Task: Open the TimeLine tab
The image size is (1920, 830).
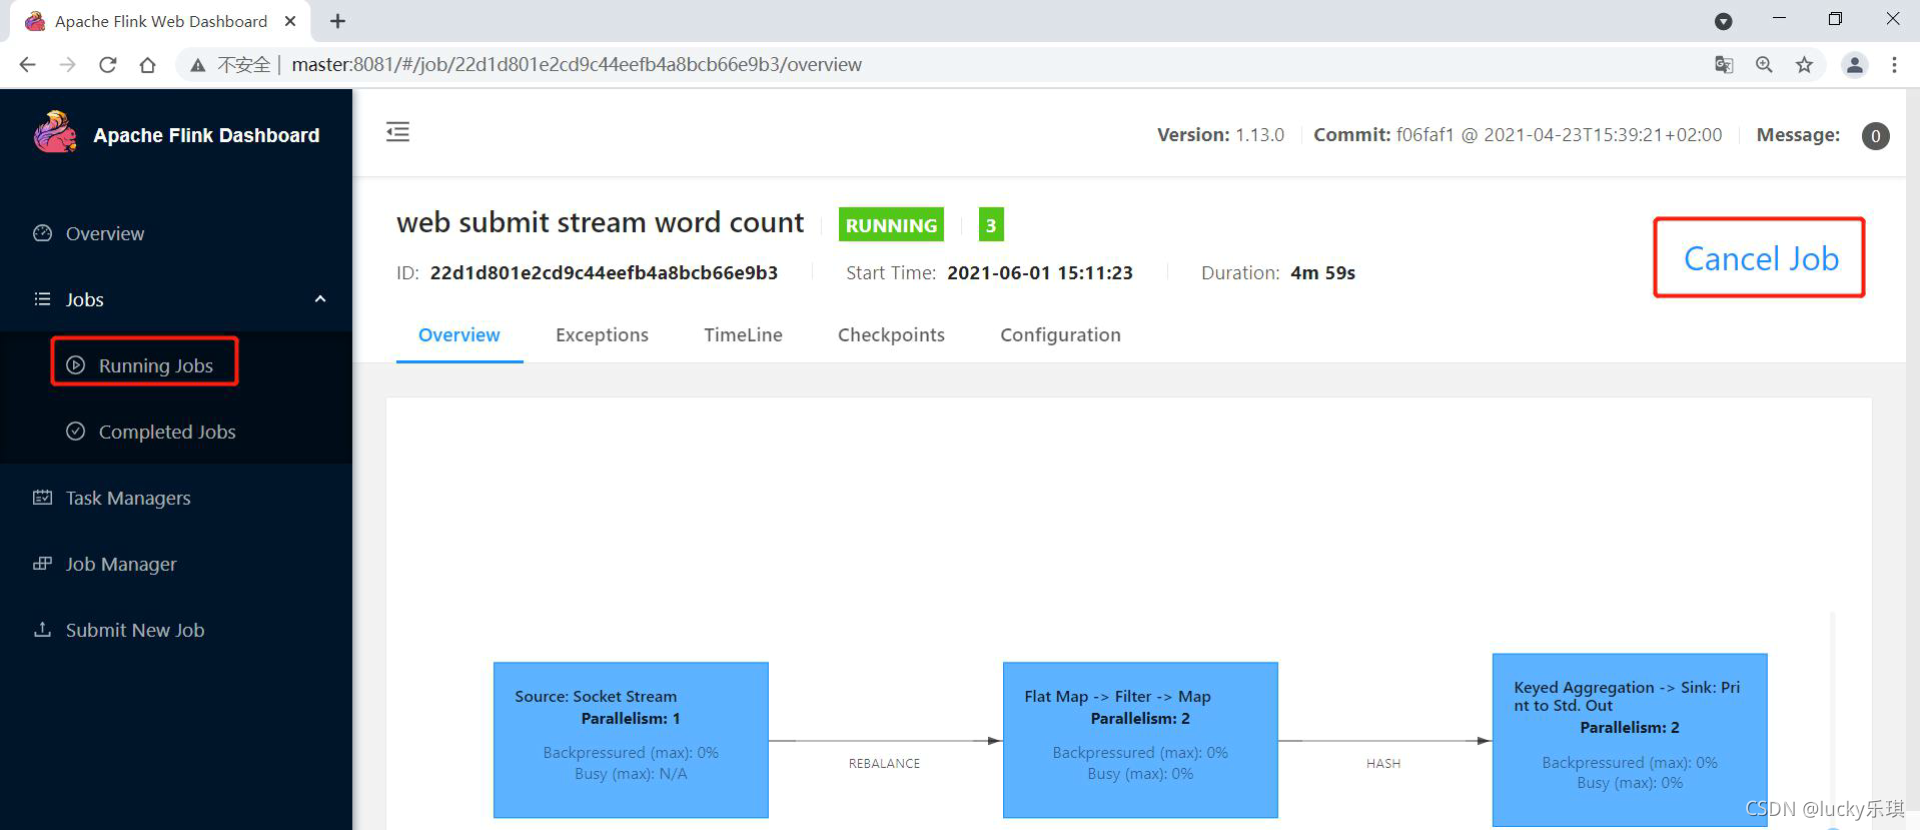Action: click(x=743, y=335)
